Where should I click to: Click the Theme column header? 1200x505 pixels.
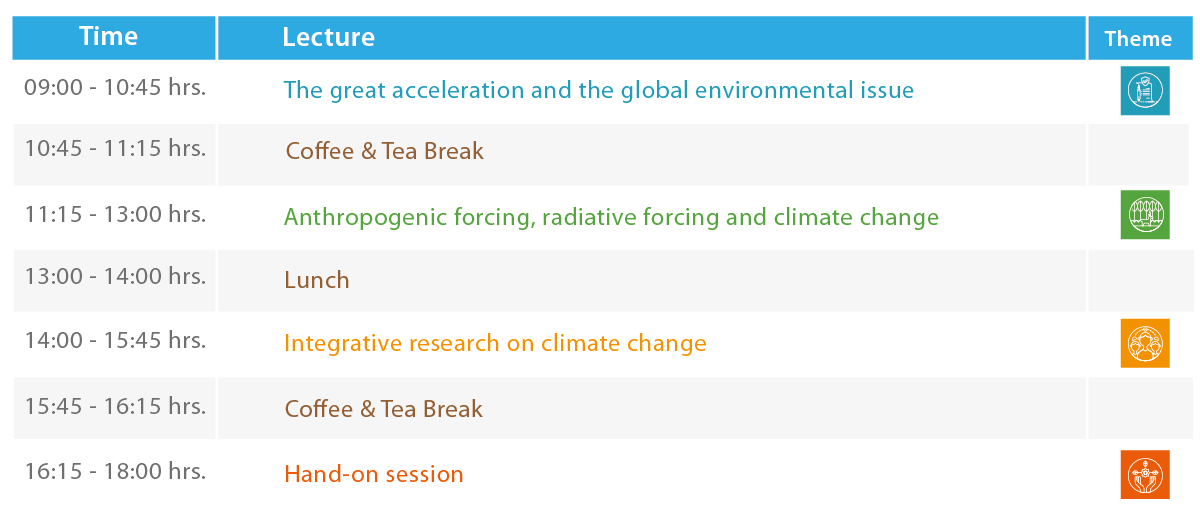click(1139, 38)
